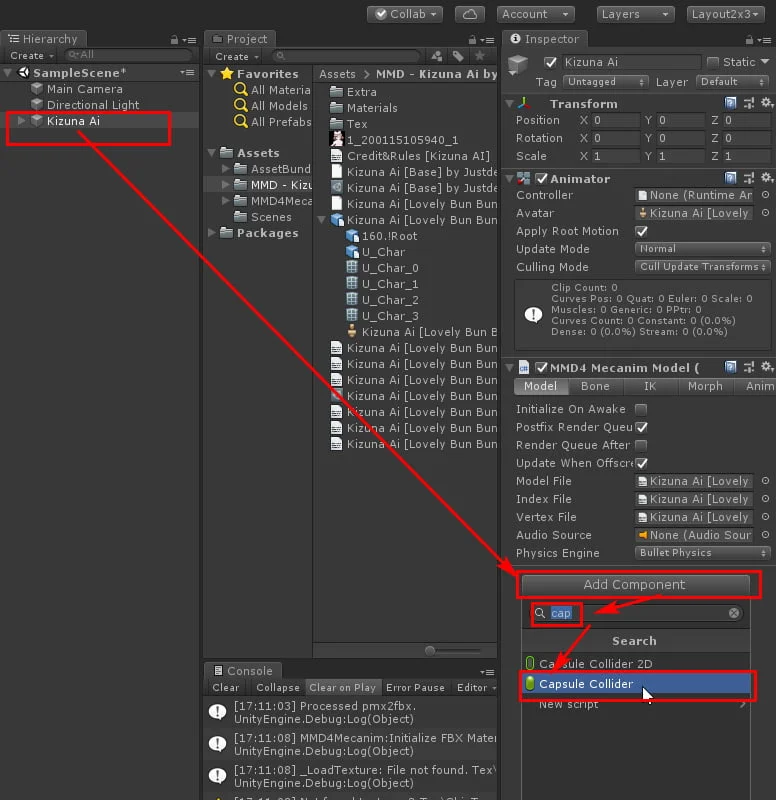Open the Layout2x3 dropdown

(727, 14)
